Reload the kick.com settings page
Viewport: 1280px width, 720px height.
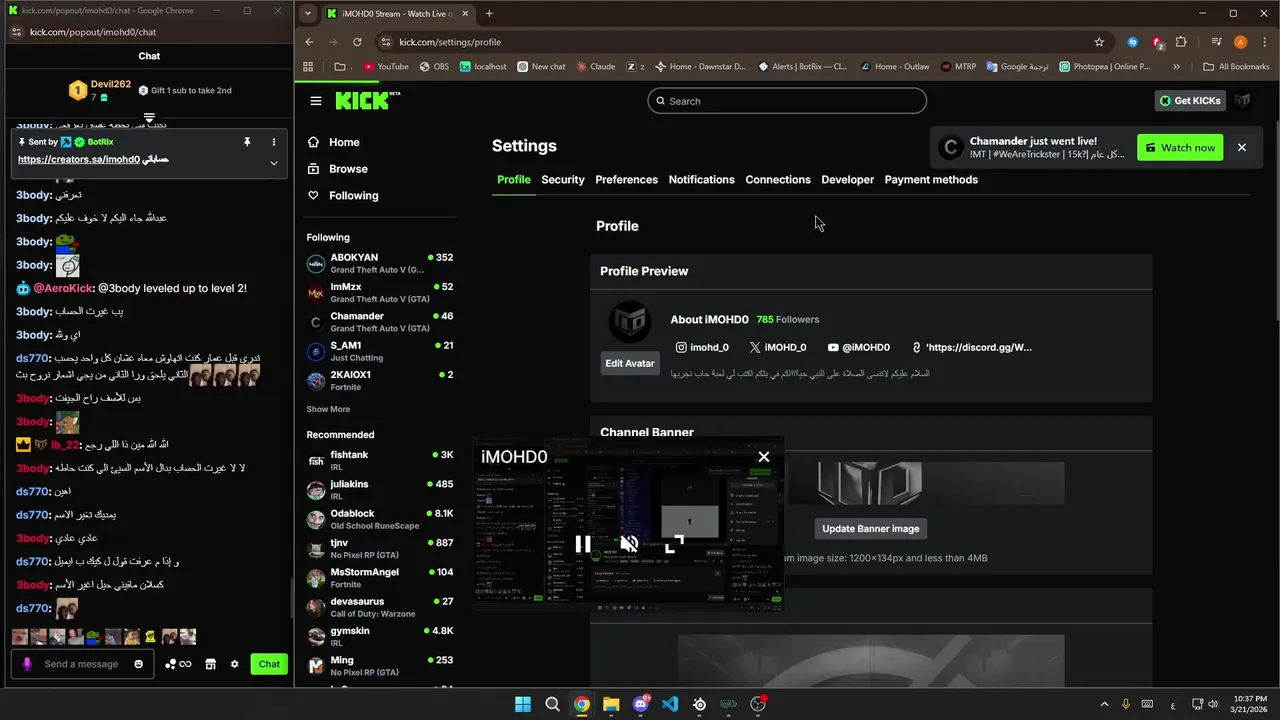[357, 42]
